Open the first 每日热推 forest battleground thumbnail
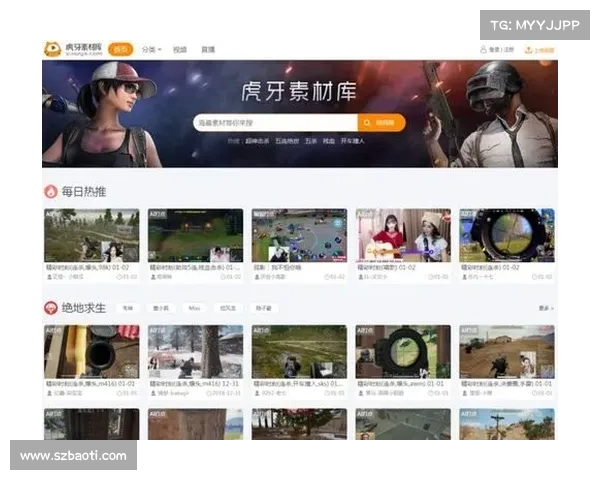This screenshot has height=480, width=600. (92, 235)
